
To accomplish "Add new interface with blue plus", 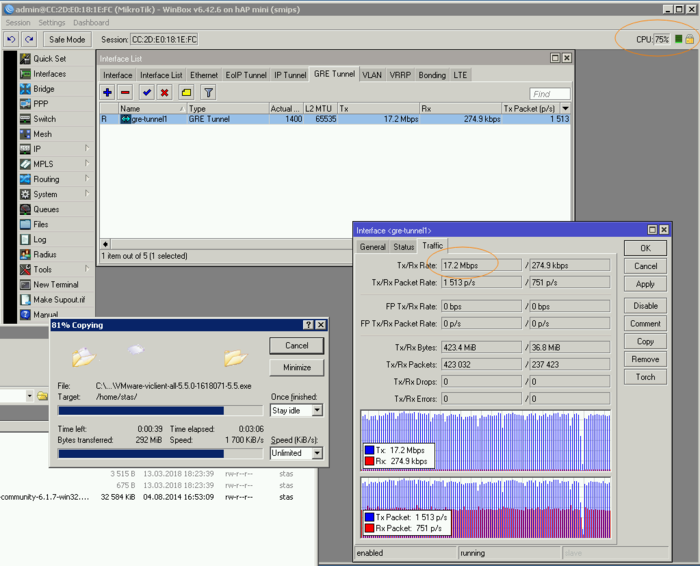I will pos(107,92).
